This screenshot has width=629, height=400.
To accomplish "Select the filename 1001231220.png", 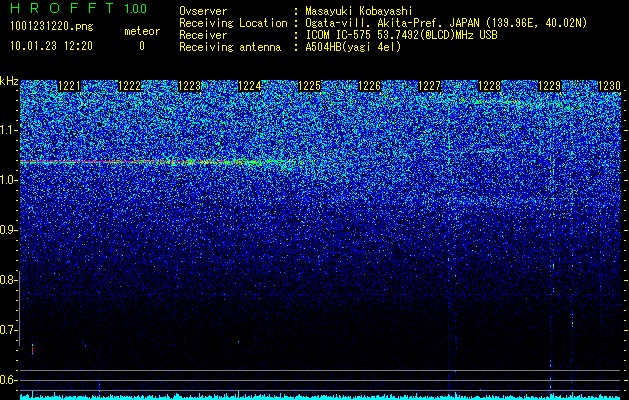I will [x=51, y=27].
